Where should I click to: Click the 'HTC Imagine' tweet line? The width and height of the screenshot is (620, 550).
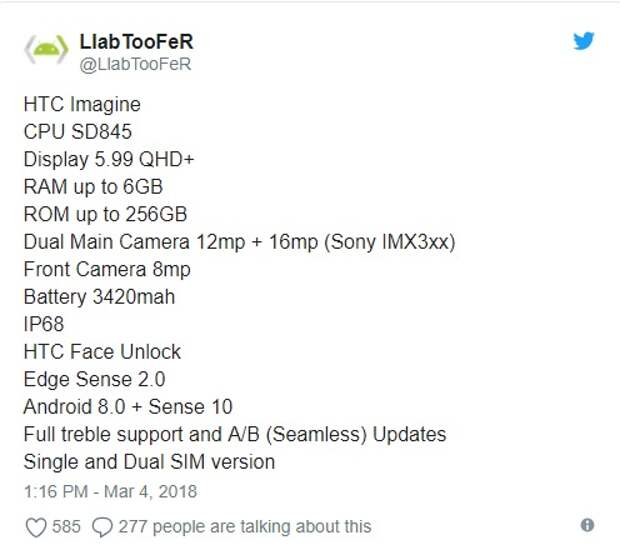click(82, 104)
